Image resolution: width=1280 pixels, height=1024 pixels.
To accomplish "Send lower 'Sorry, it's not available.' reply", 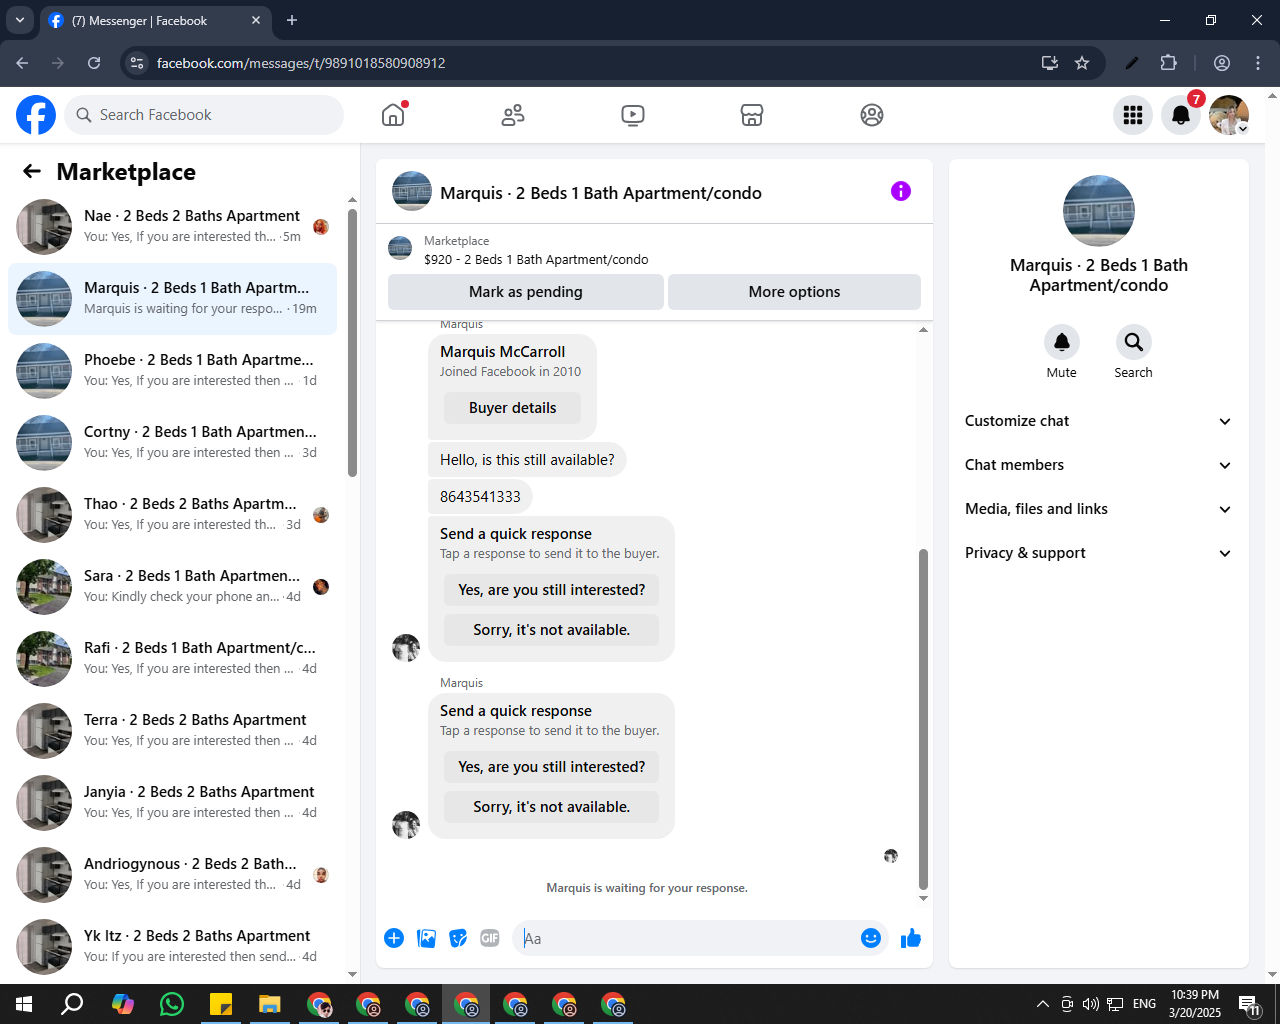I will (x=552, y=807).
